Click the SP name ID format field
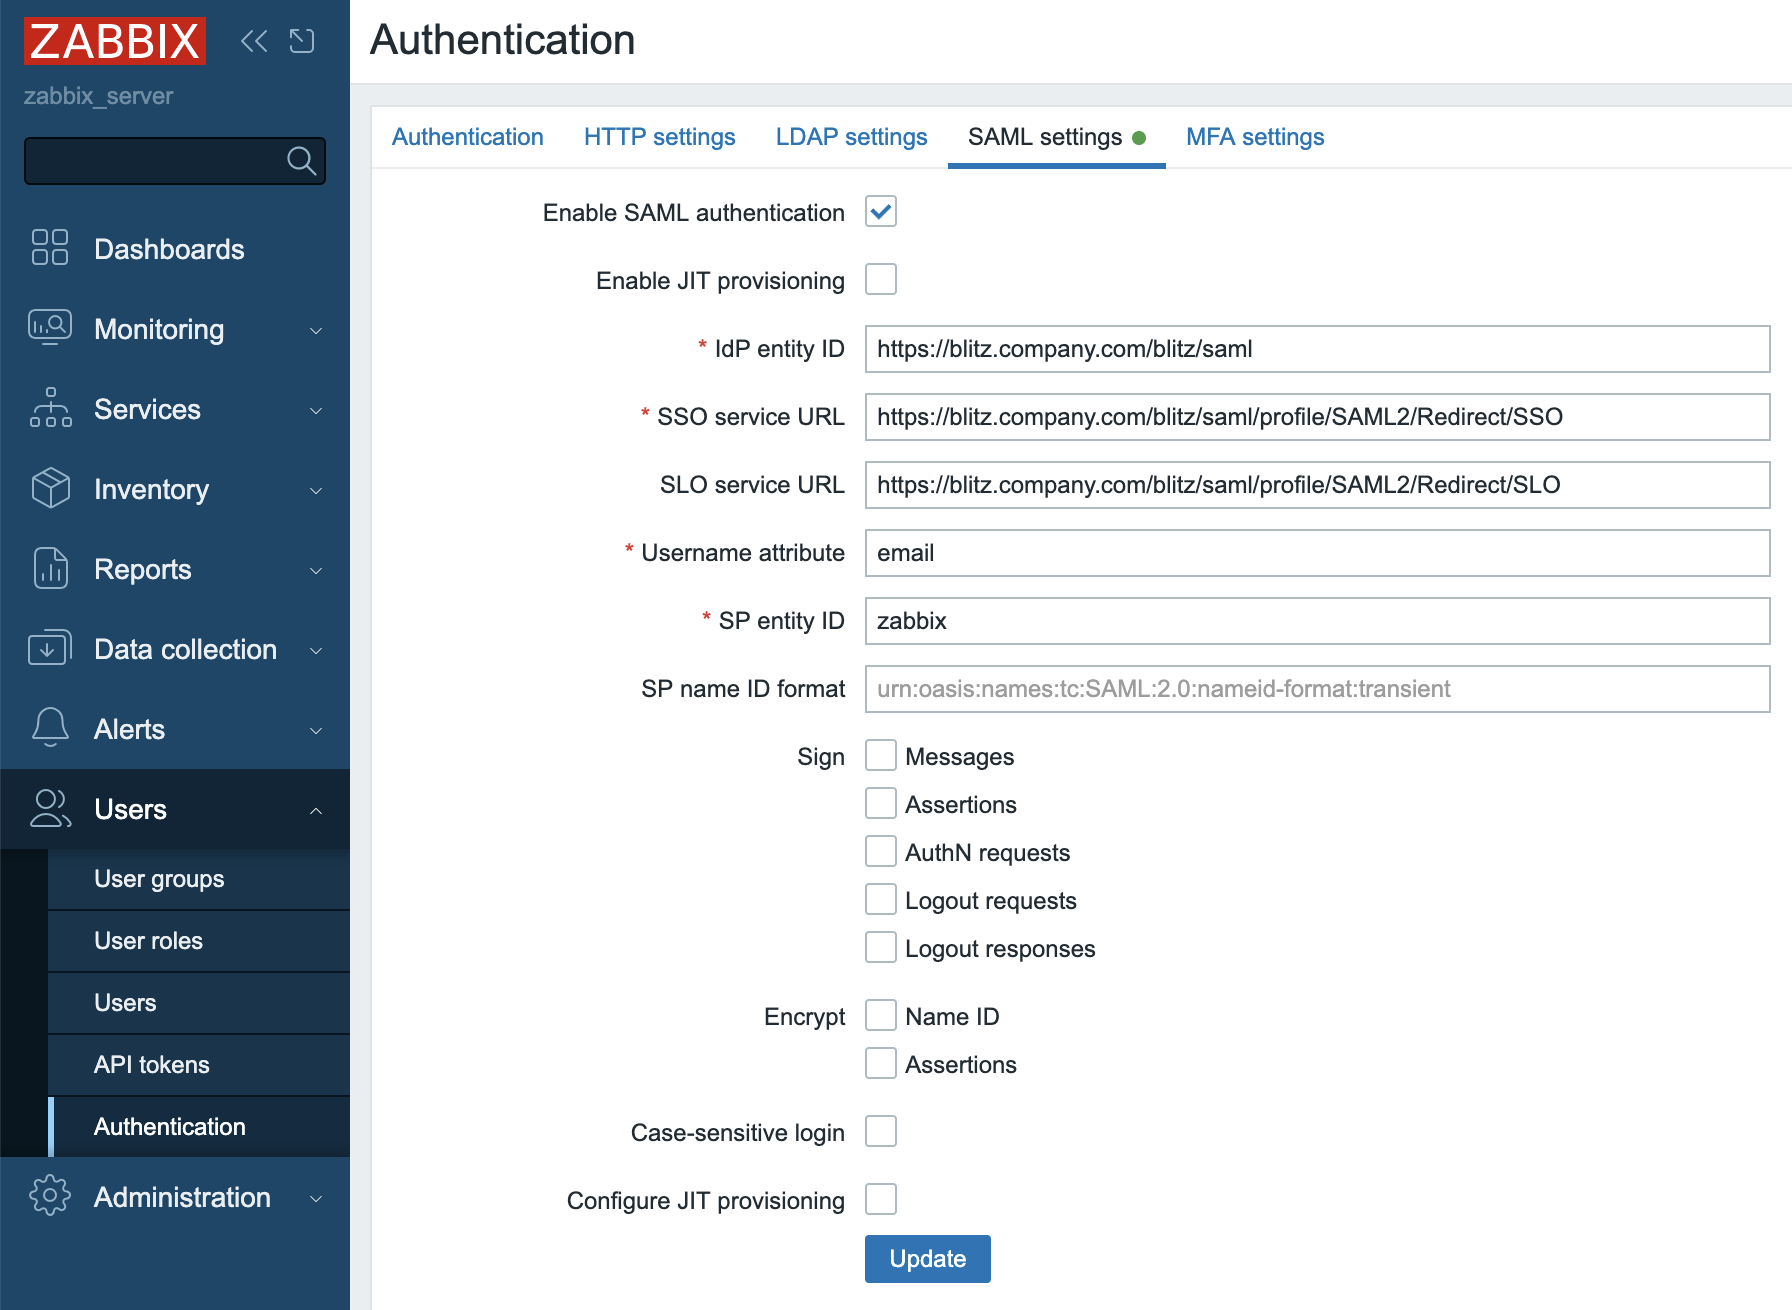Image resolution: width=1792 pixels, height=1310 pixels. click(x=1318, y=689)
